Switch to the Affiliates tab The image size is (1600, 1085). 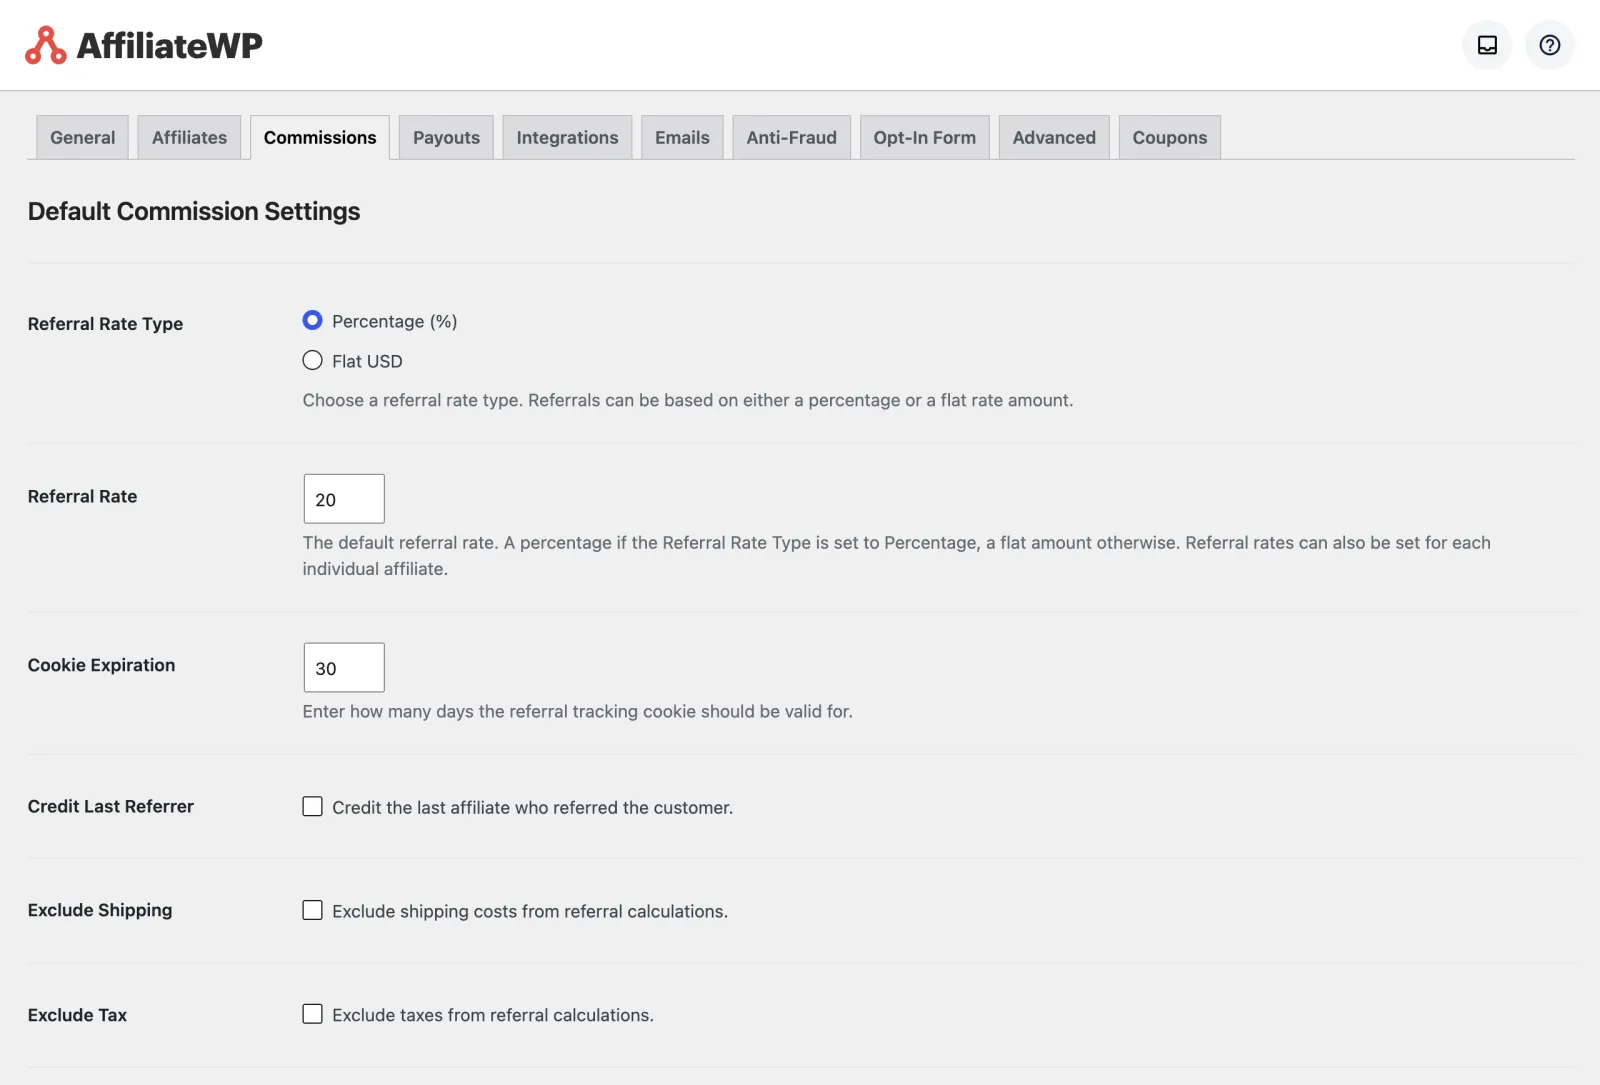[x=189, y=137]
